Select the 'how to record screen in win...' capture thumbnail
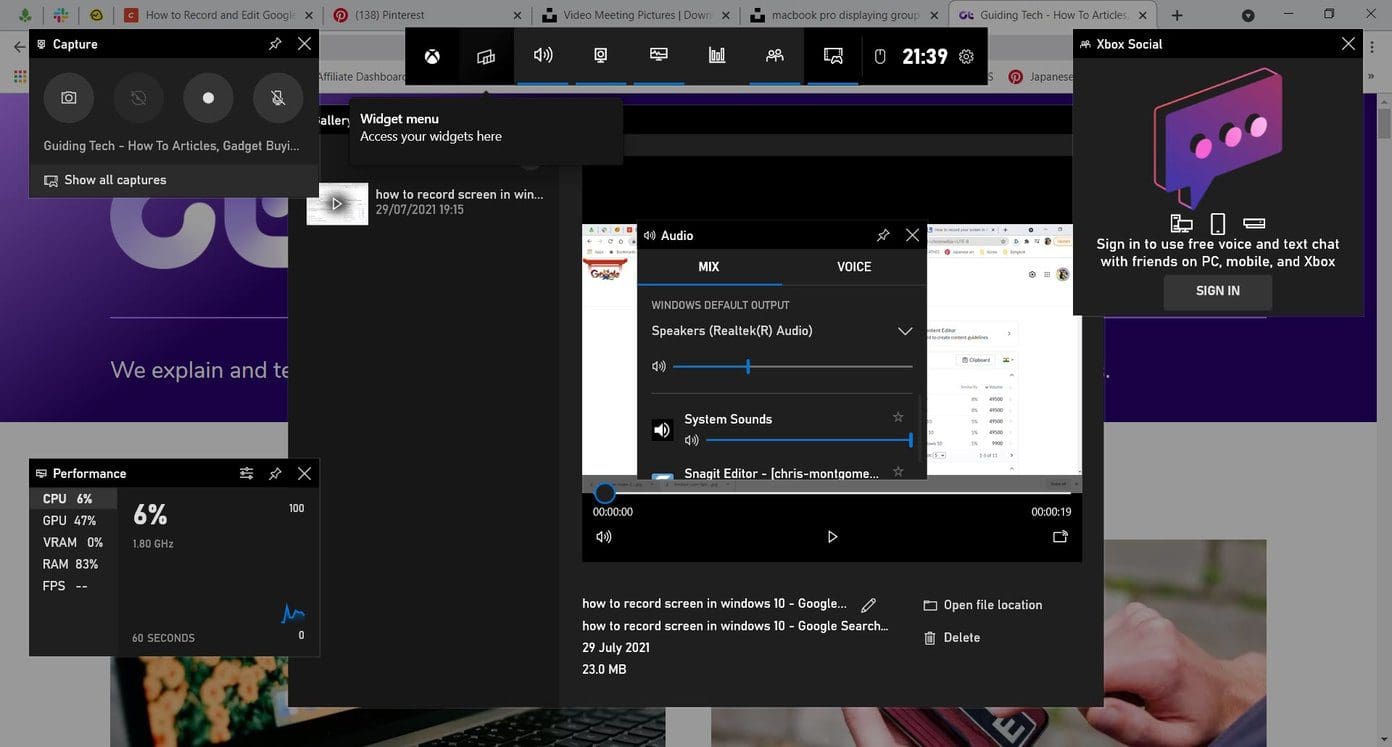 click(x=337, y=203)
